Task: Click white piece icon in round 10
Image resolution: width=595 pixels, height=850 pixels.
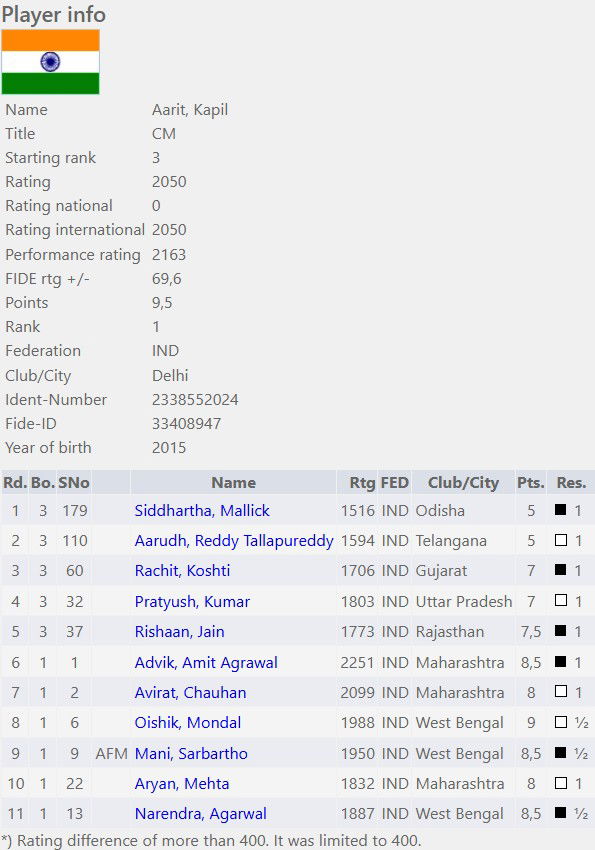Action: click(x=561, y=783)
